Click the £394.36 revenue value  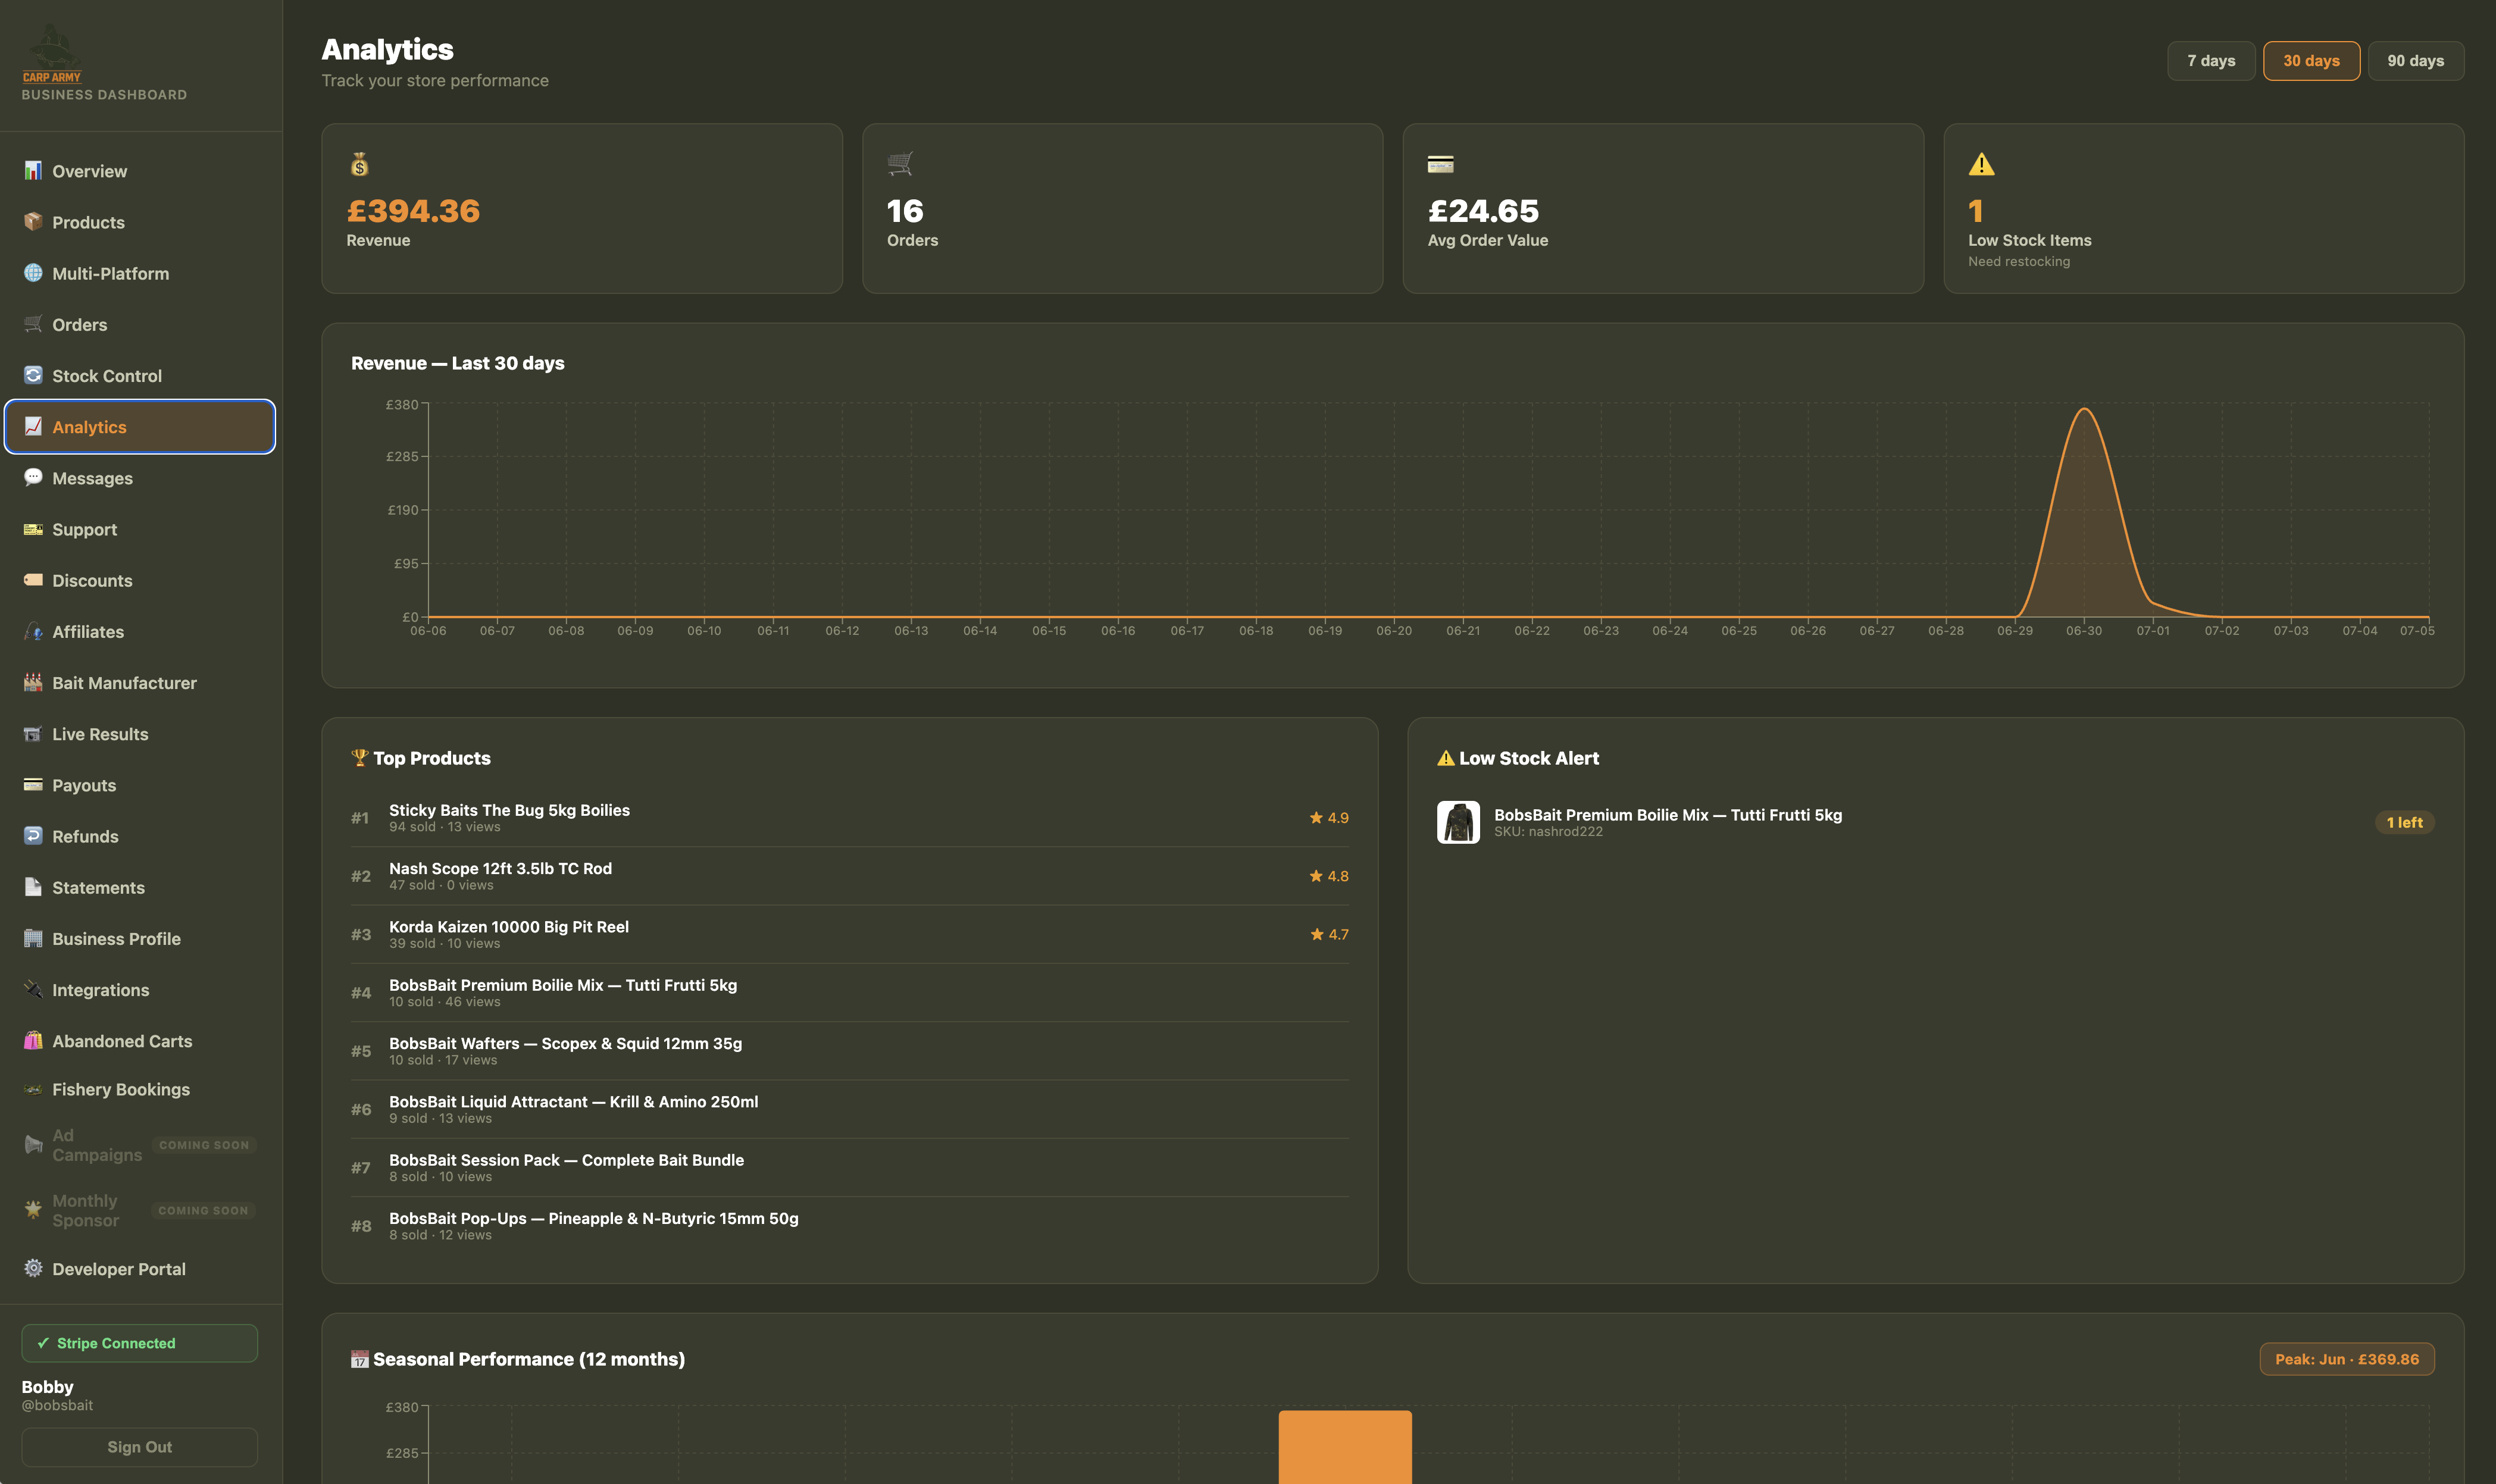tap(413, 211)
